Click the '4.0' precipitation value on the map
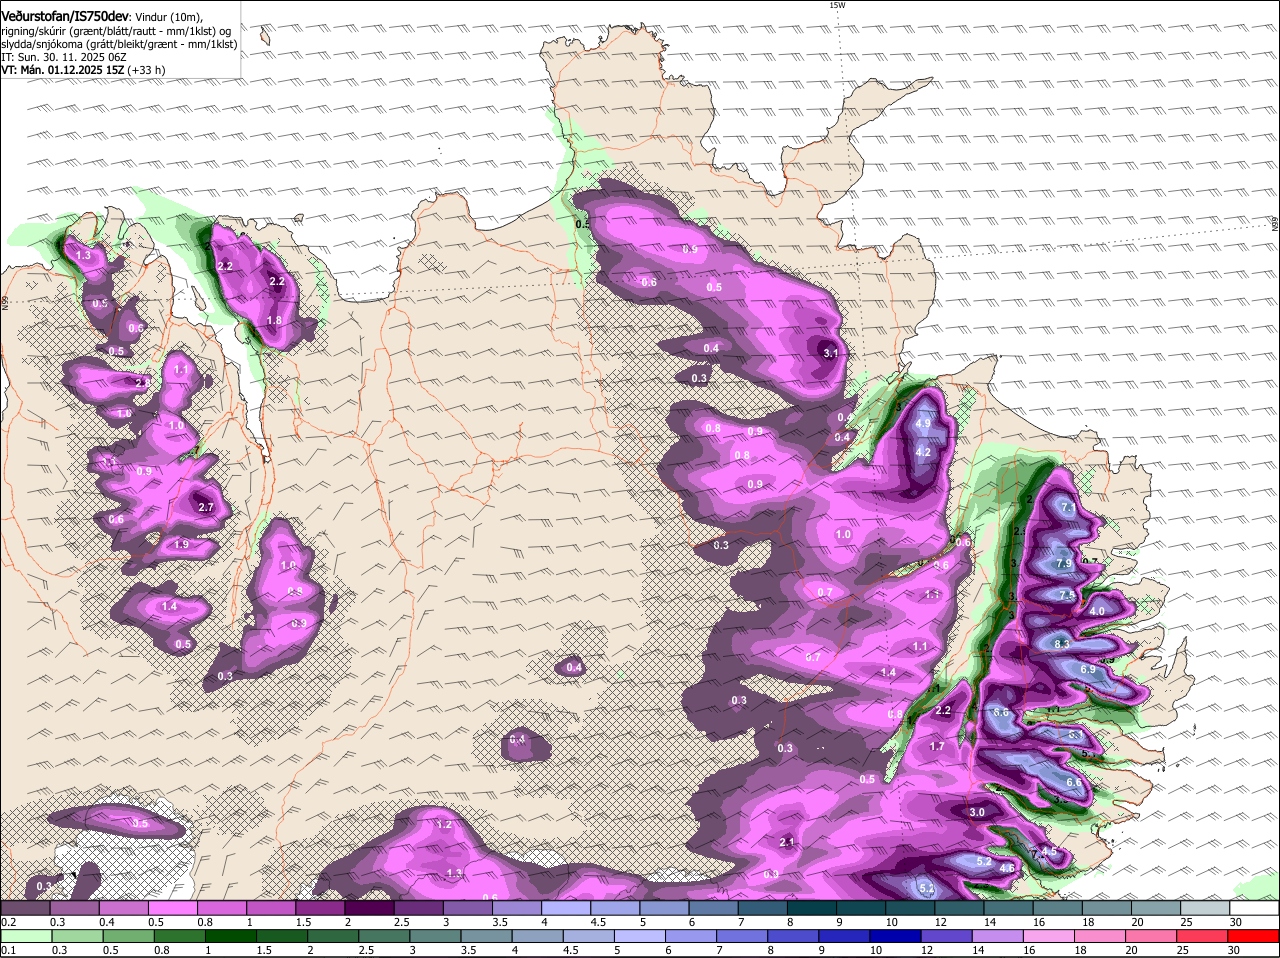Viewport: 1280px width, 958px height. (1097, 611)
